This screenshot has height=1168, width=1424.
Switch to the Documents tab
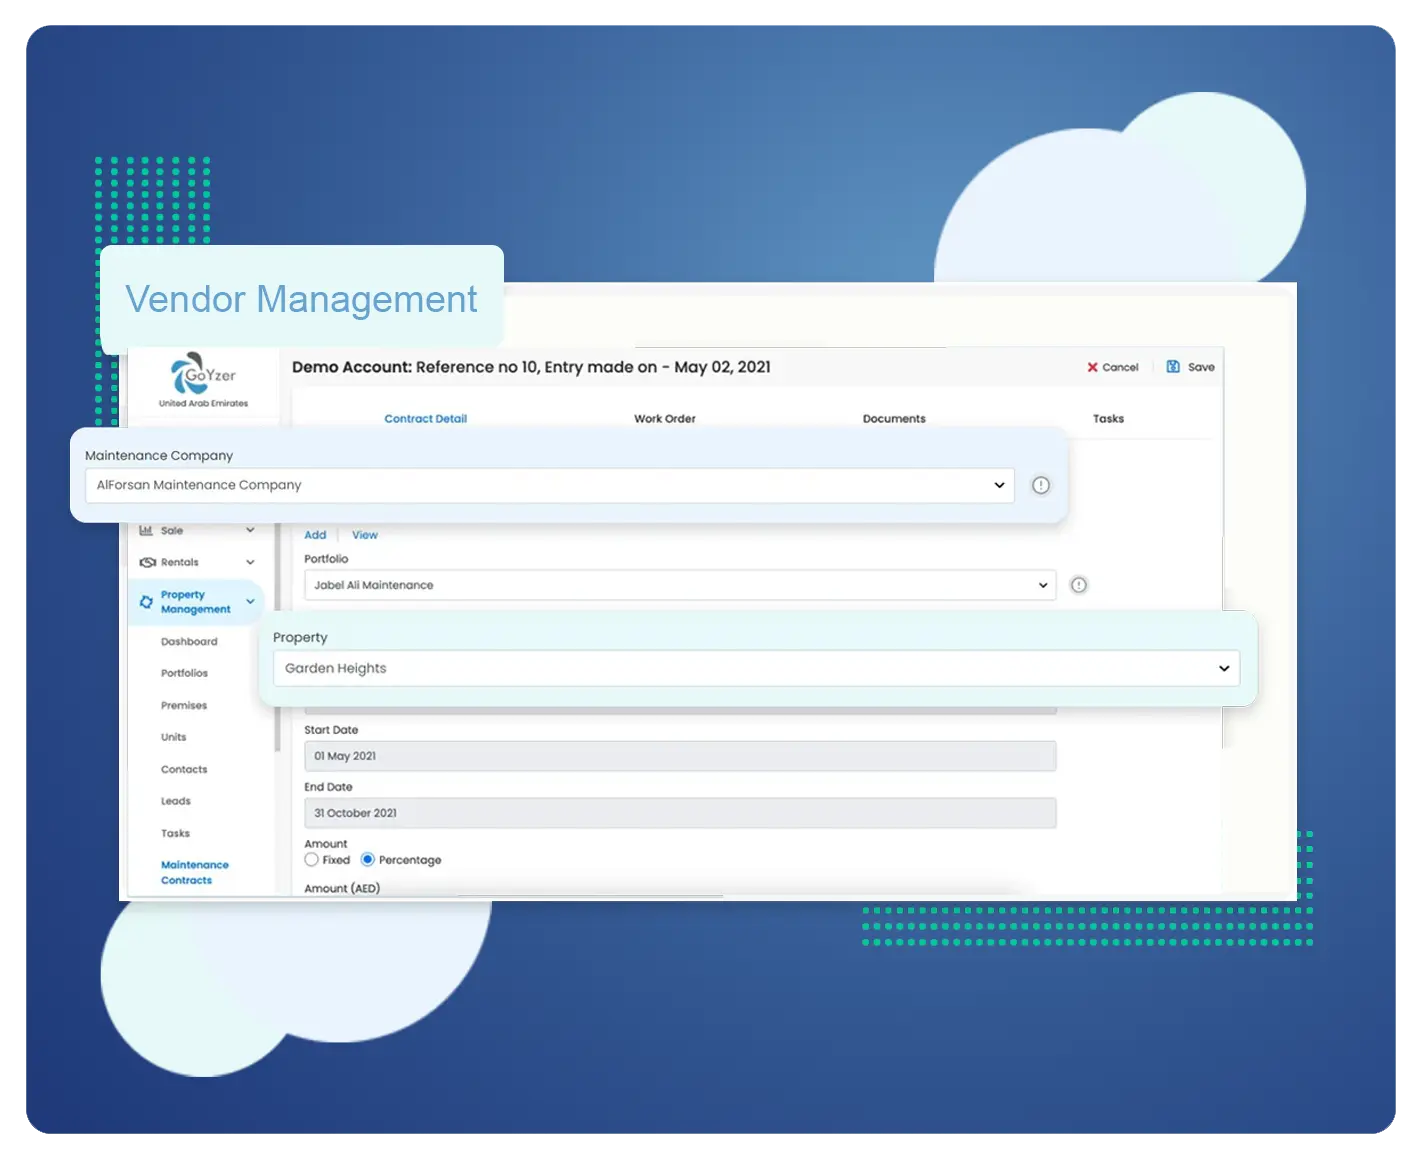[894, 419]
